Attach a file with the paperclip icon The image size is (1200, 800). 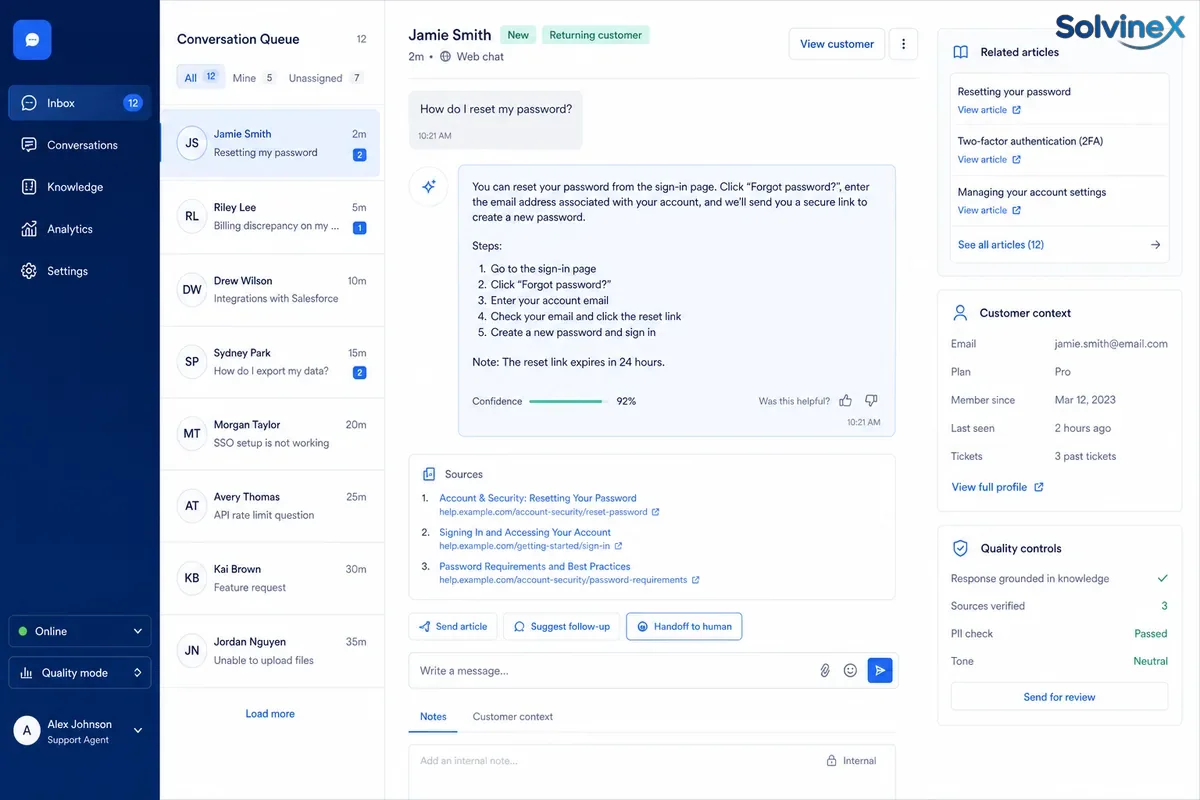click(x=825, y=671)
